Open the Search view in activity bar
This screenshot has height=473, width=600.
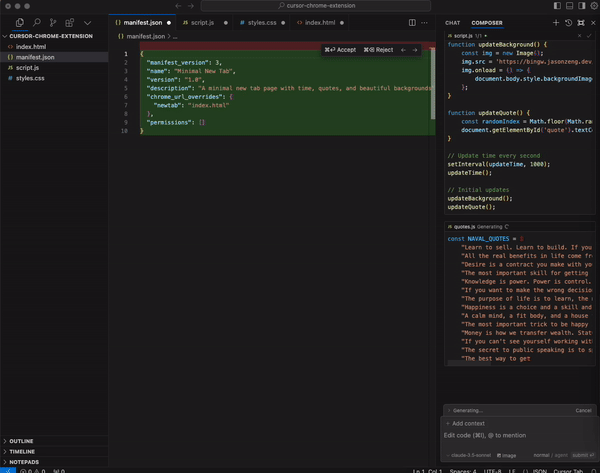[37, 21]
